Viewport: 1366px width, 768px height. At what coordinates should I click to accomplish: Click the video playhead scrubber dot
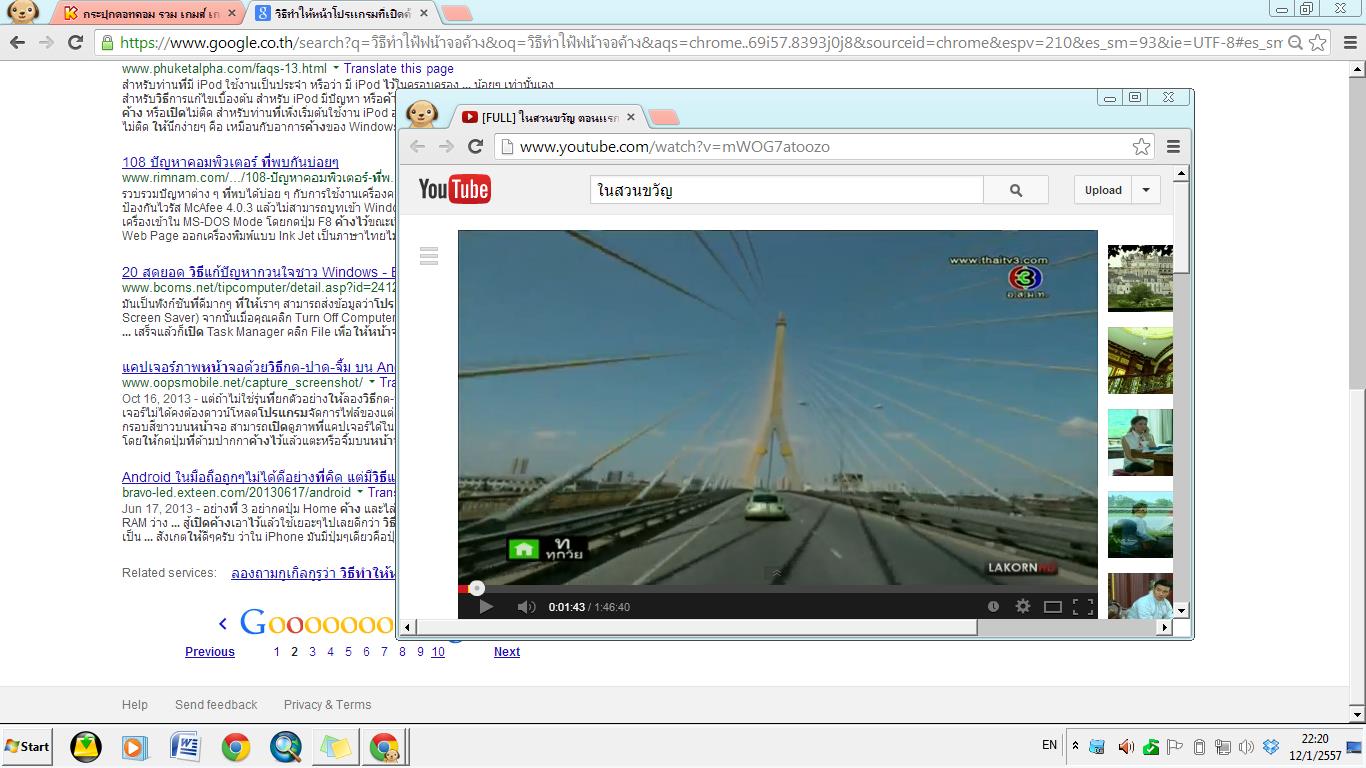tap(477, 588)
